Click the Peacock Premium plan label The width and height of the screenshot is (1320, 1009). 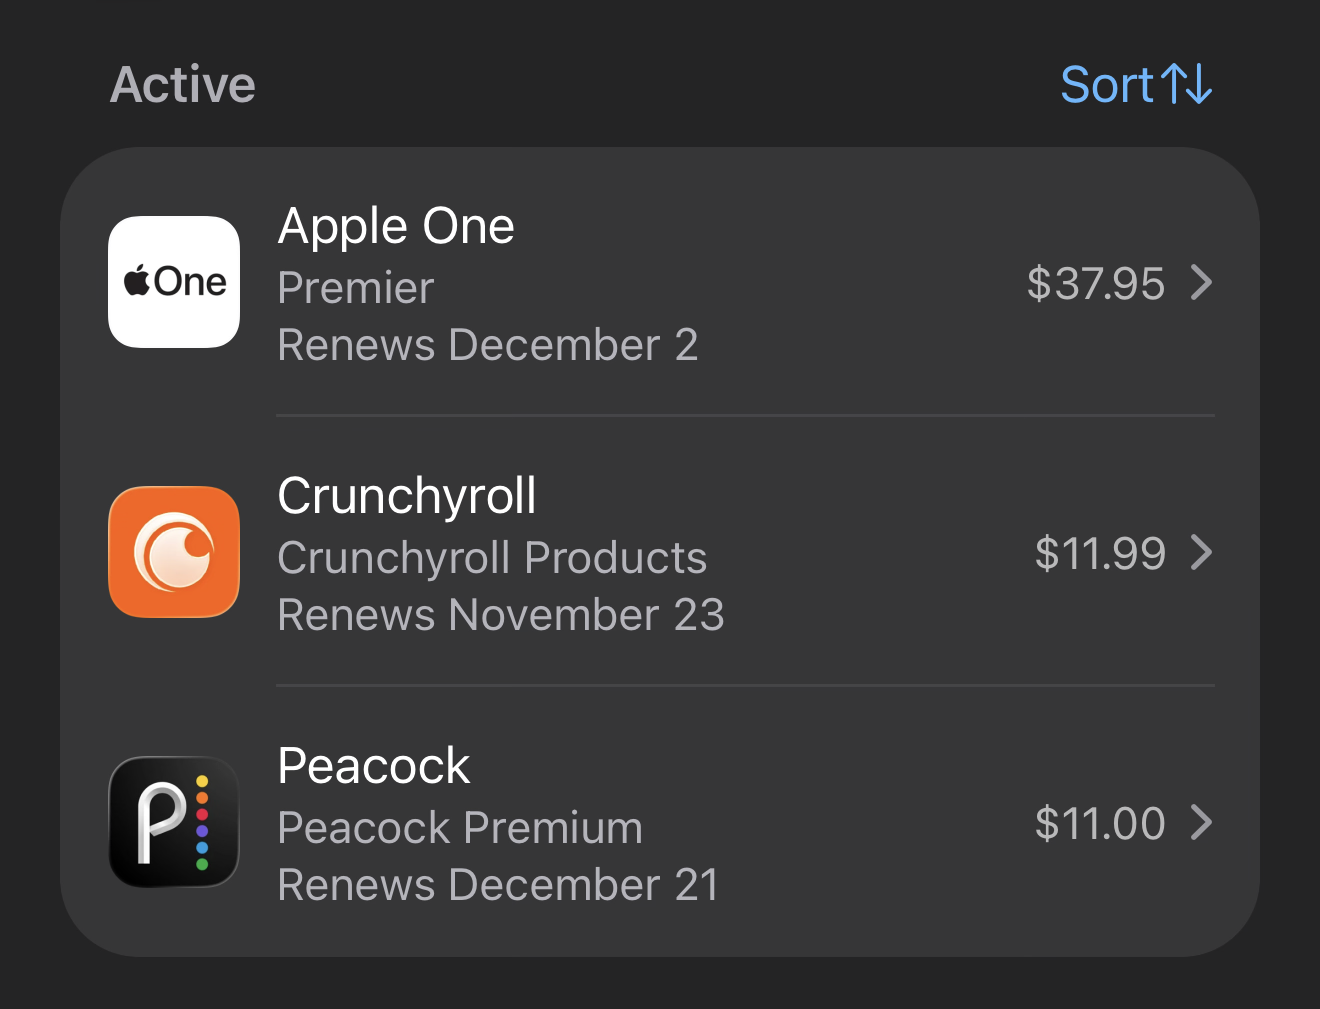pos(460,828)
